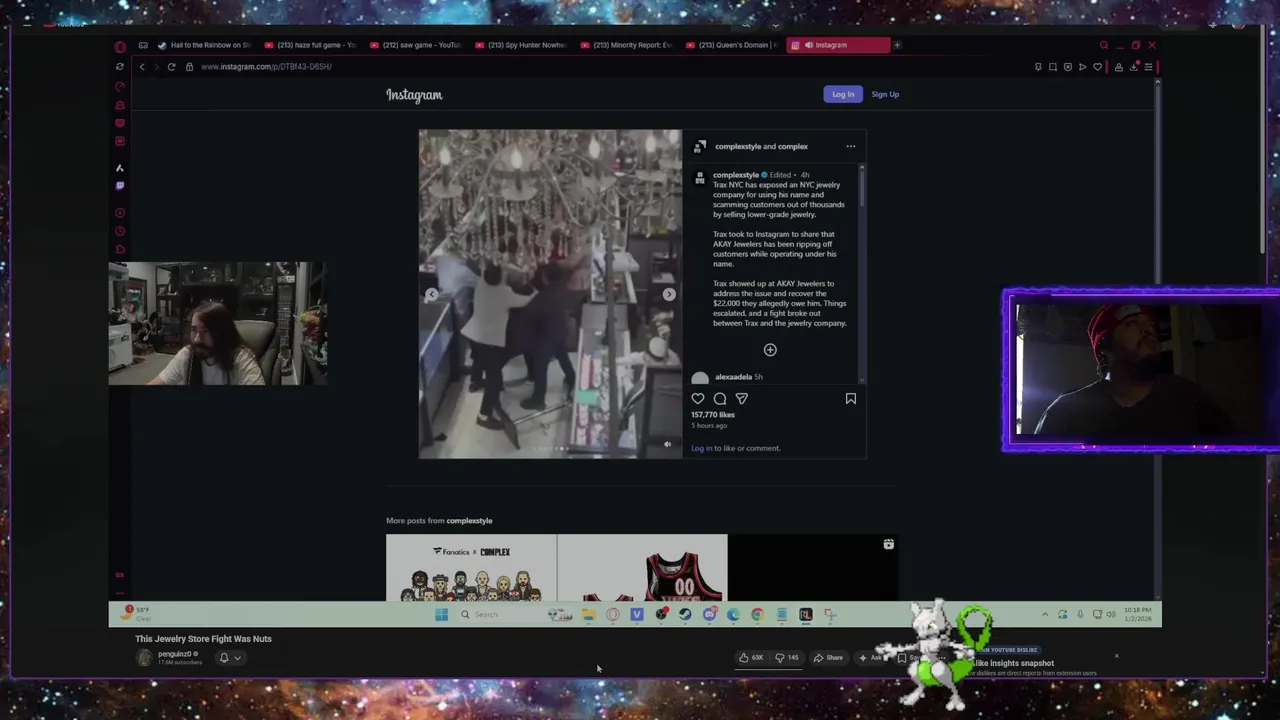Click complexstyle under More posts from
Viewport: 1280px width, 720px height.
[x=469, y=521]
